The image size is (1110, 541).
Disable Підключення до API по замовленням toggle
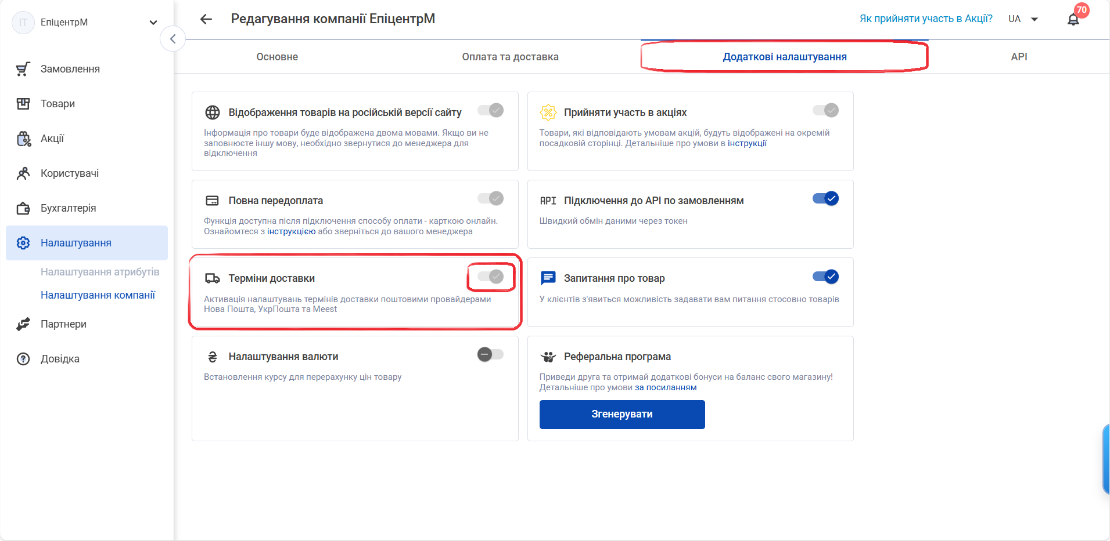(825, 198)
